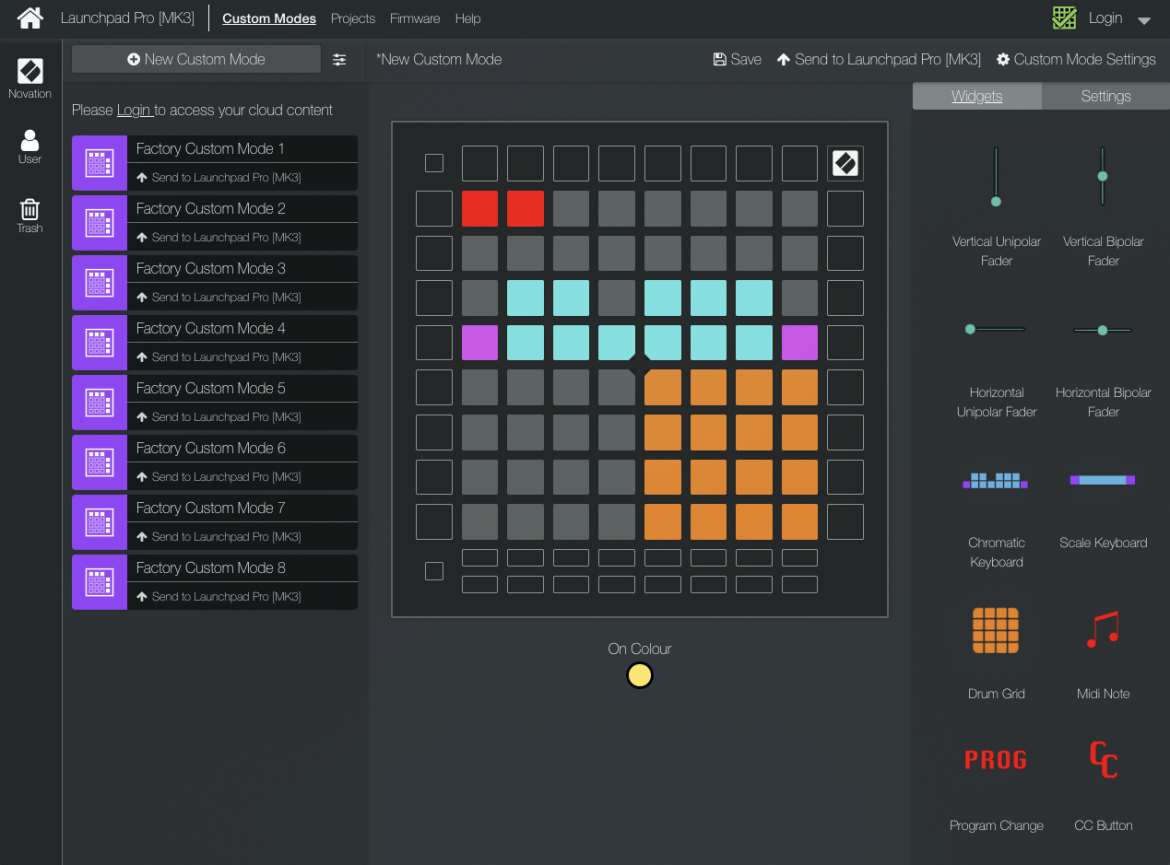Click the Factory Custom Mode 2 thumbnail icon

pos(99,222)
